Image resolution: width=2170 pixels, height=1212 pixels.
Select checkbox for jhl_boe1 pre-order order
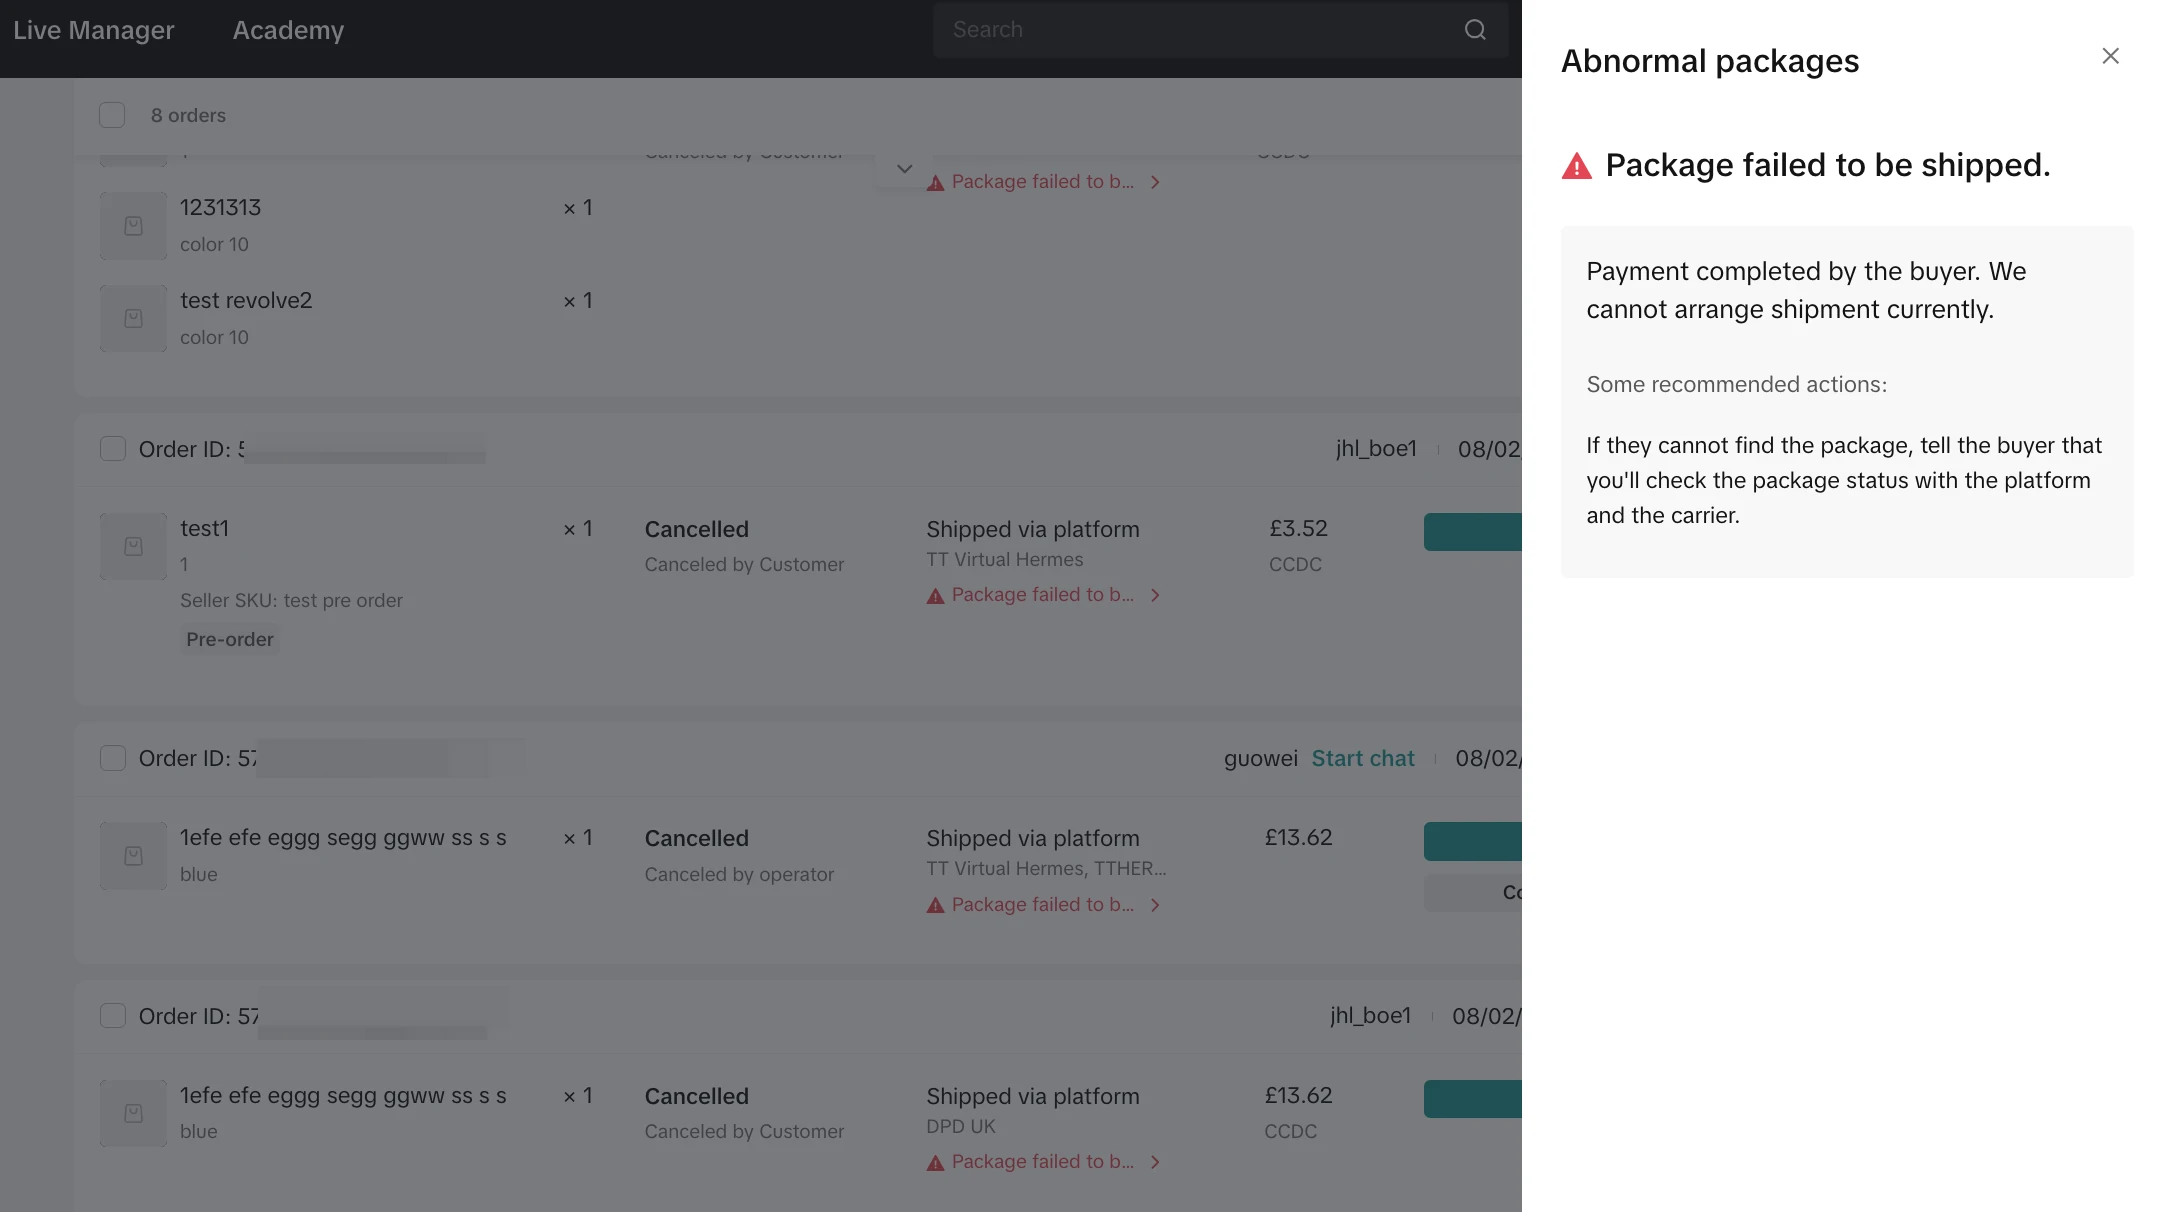(x=113, y=449)
